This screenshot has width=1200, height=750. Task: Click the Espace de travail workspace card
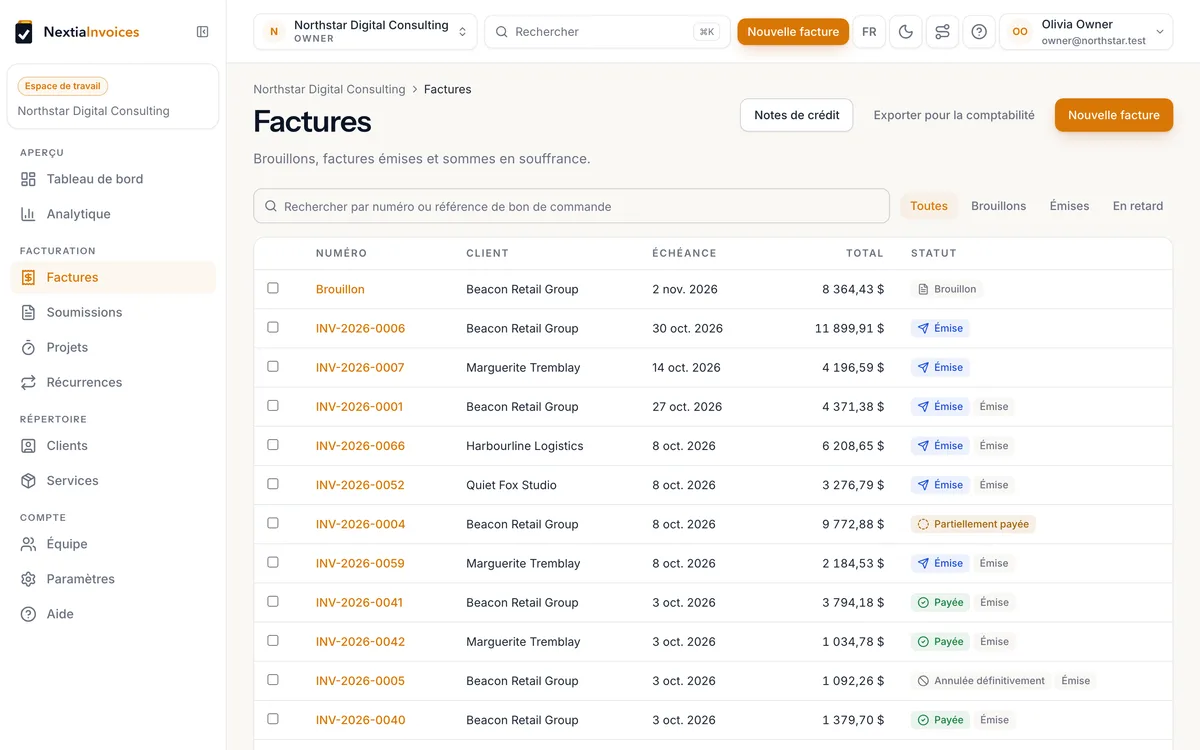click(113, 97)
